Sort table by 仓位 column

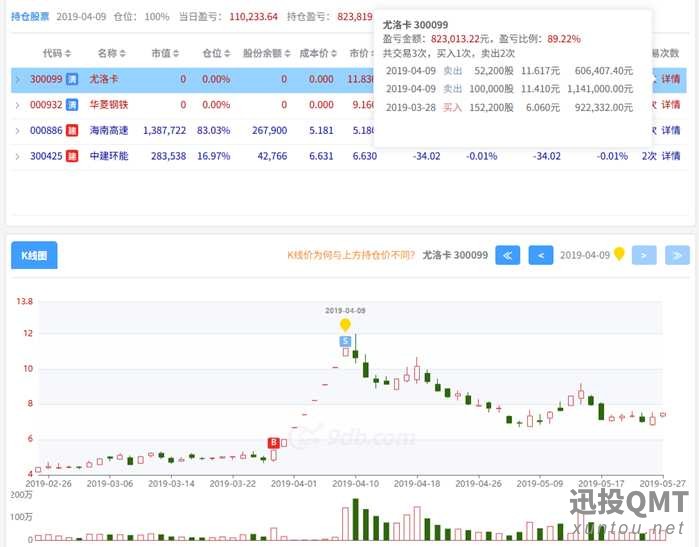(x=216, y=53)
